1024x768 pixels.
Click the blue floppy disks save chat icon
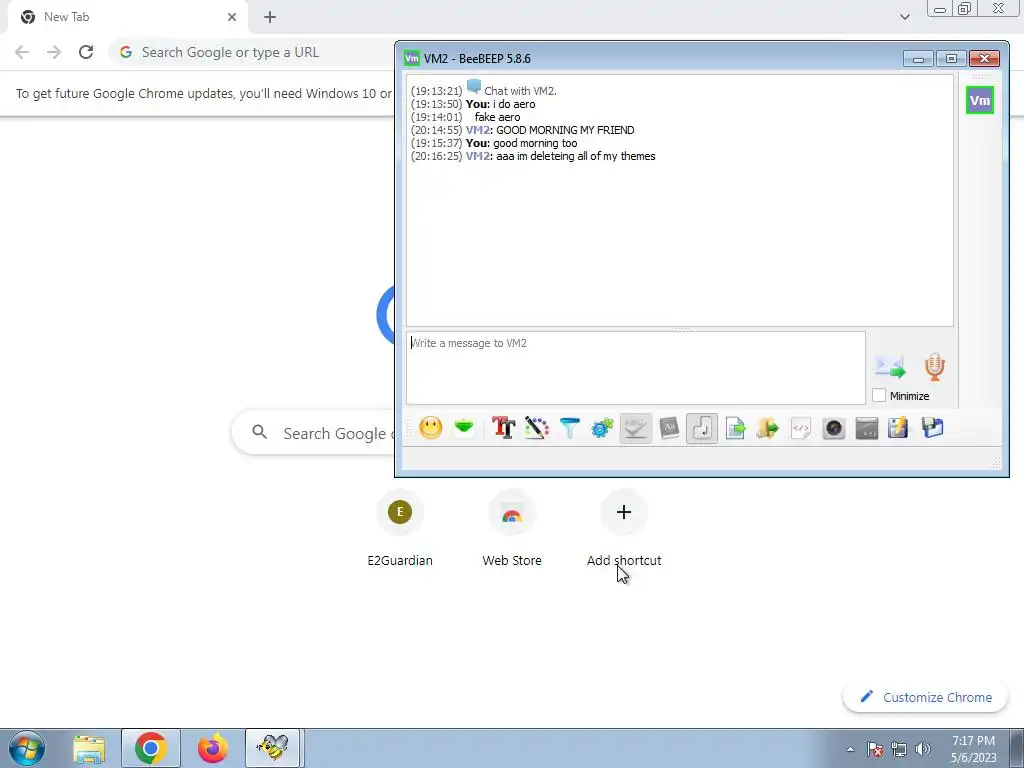pyautogui.click(x=933, y=428)
